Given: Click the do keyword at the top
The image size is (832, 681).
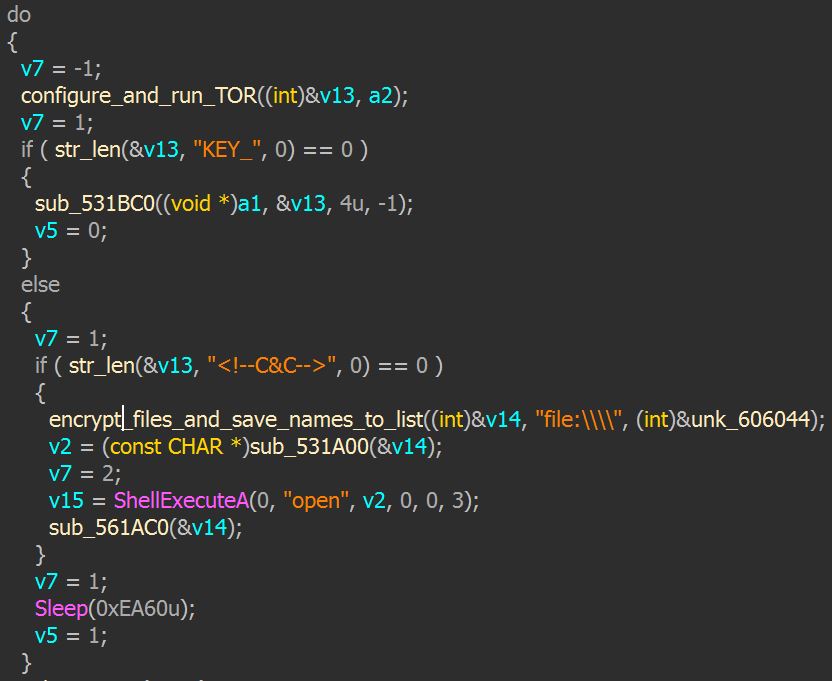Looking at the screenshot, I should click(x=18, y=14).
